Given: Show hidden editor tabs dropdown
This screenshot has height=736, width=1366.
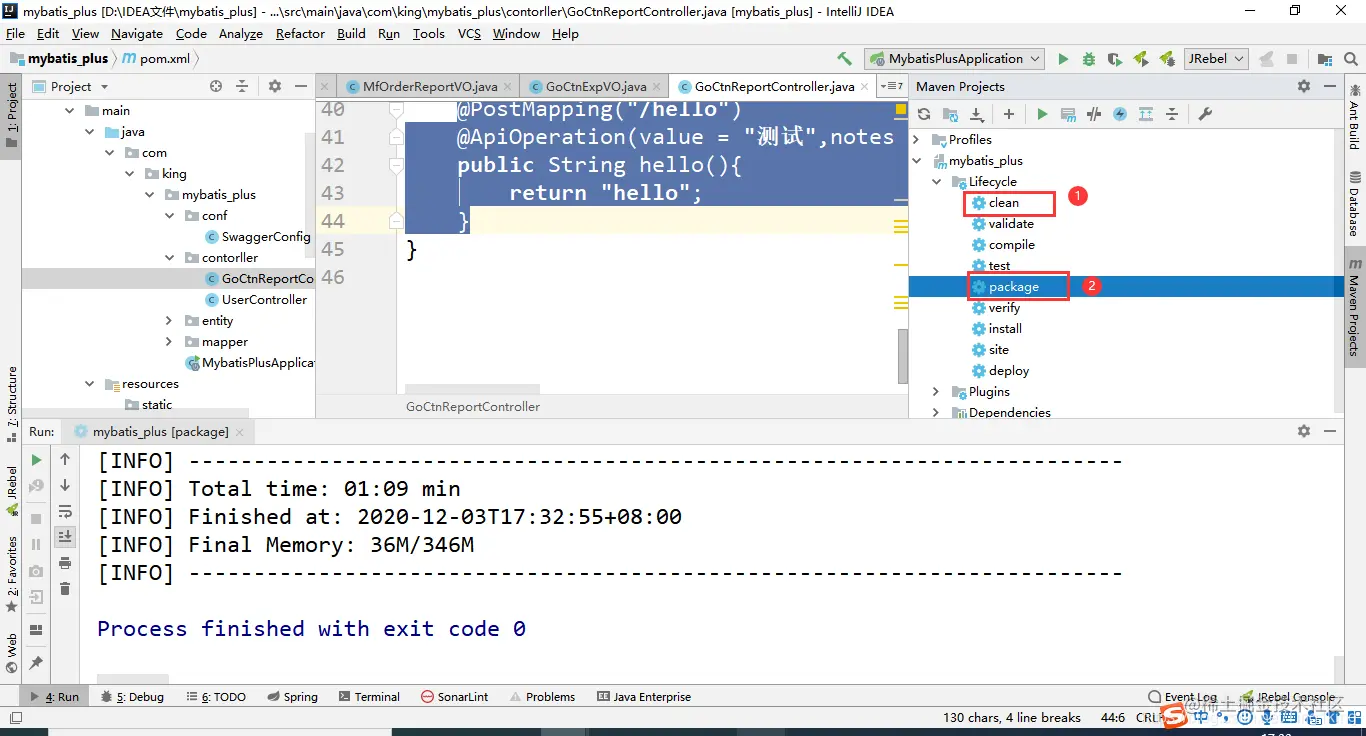Looking at the screenshot, I should point(891,87).
